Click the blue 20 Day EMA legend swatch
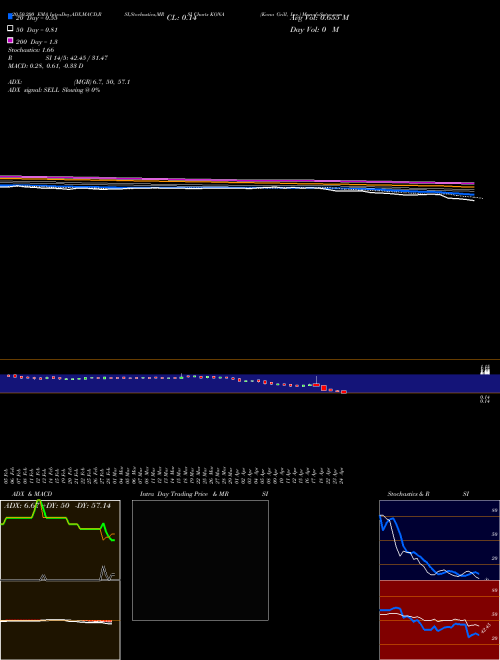This screenshot has width=500, height=660. (10, 16)
